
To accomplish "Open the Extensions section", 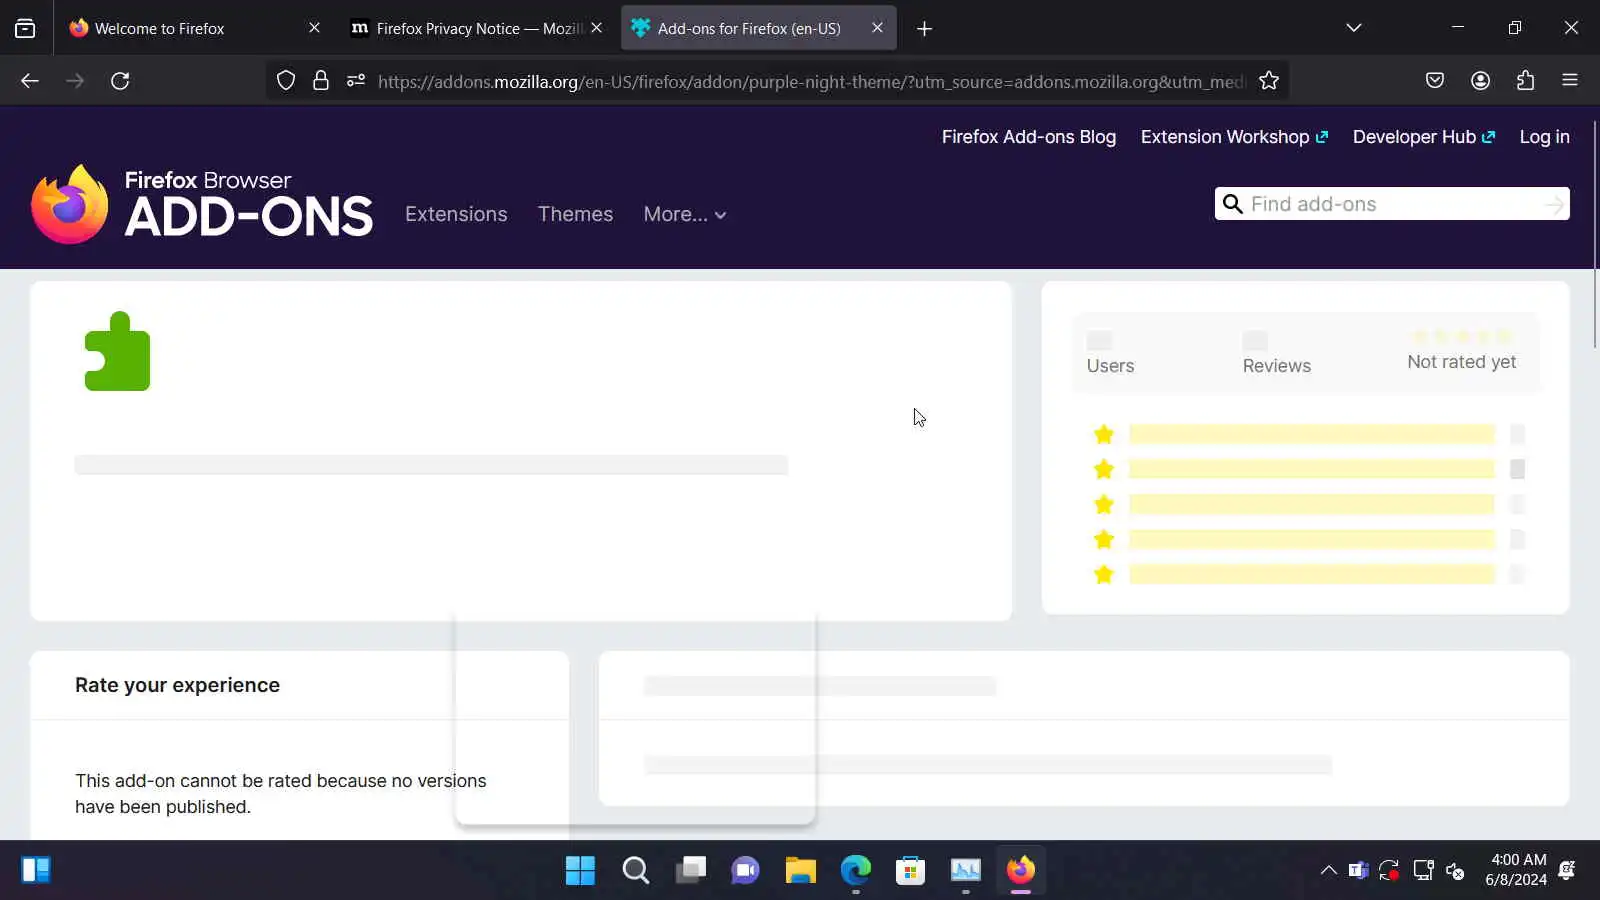I will tap(456, 214).
